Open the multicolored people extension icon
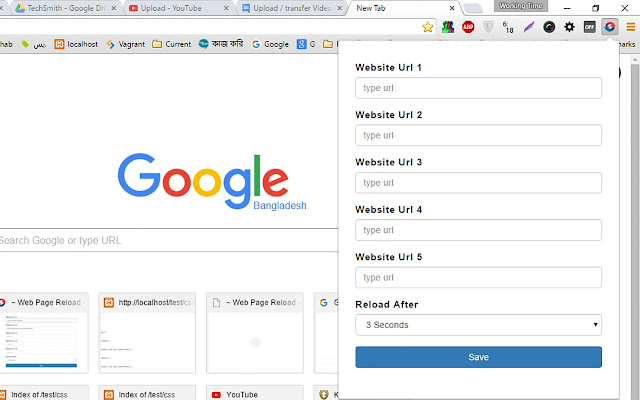The height and width of the screenshot is (400, 640). coord(448,27)
